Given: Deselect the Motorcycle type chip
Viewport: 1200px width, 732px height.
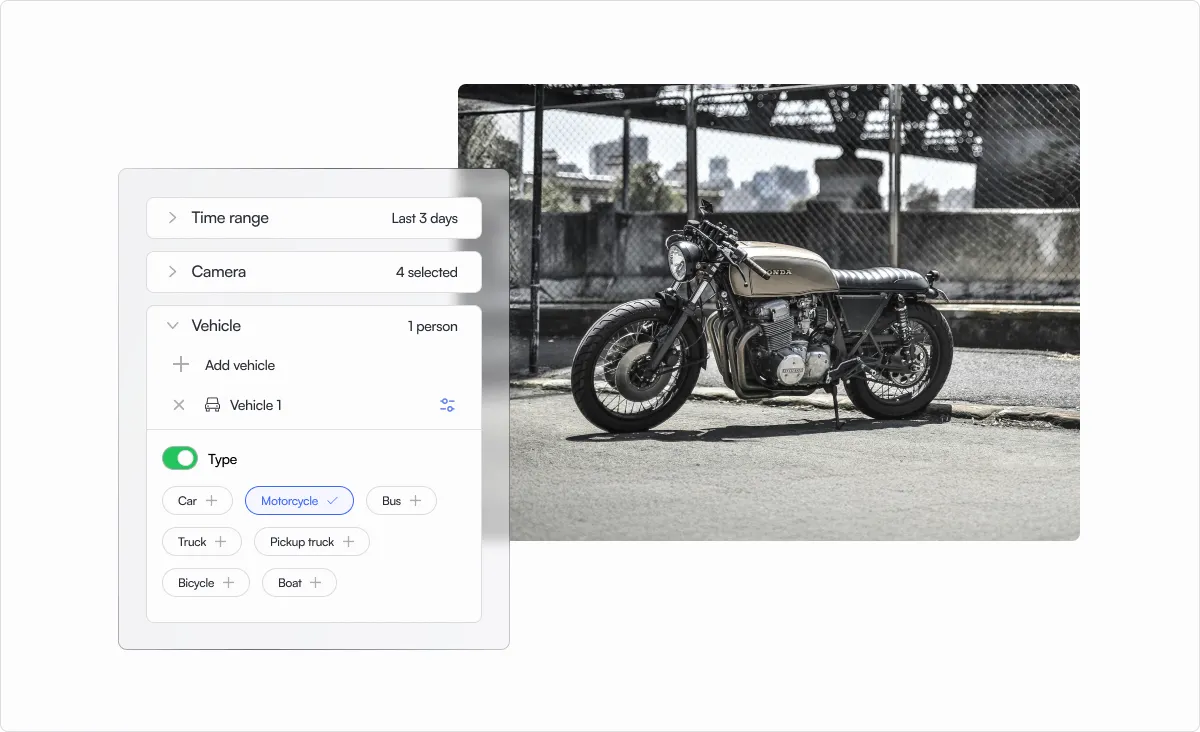Looking at the screenshot, I should [x=299, y=501].
